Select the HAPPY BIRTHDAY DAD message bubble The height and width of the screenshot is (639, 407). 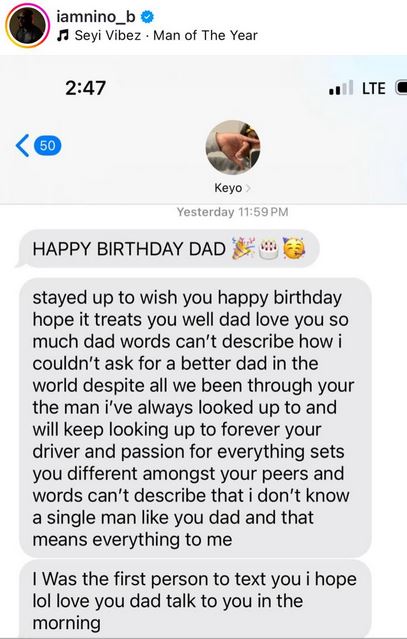[168, 249]
